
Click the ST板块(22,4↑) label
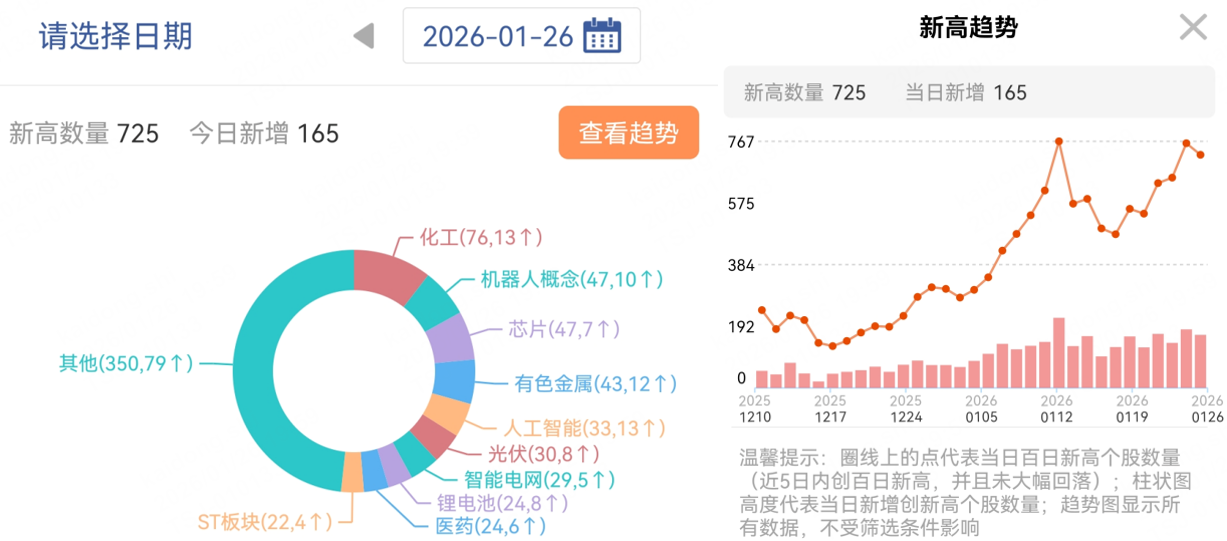coord(264,522)
